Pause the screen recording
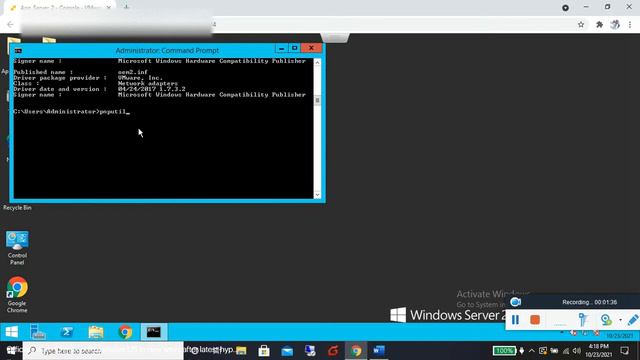 (515, 320)
